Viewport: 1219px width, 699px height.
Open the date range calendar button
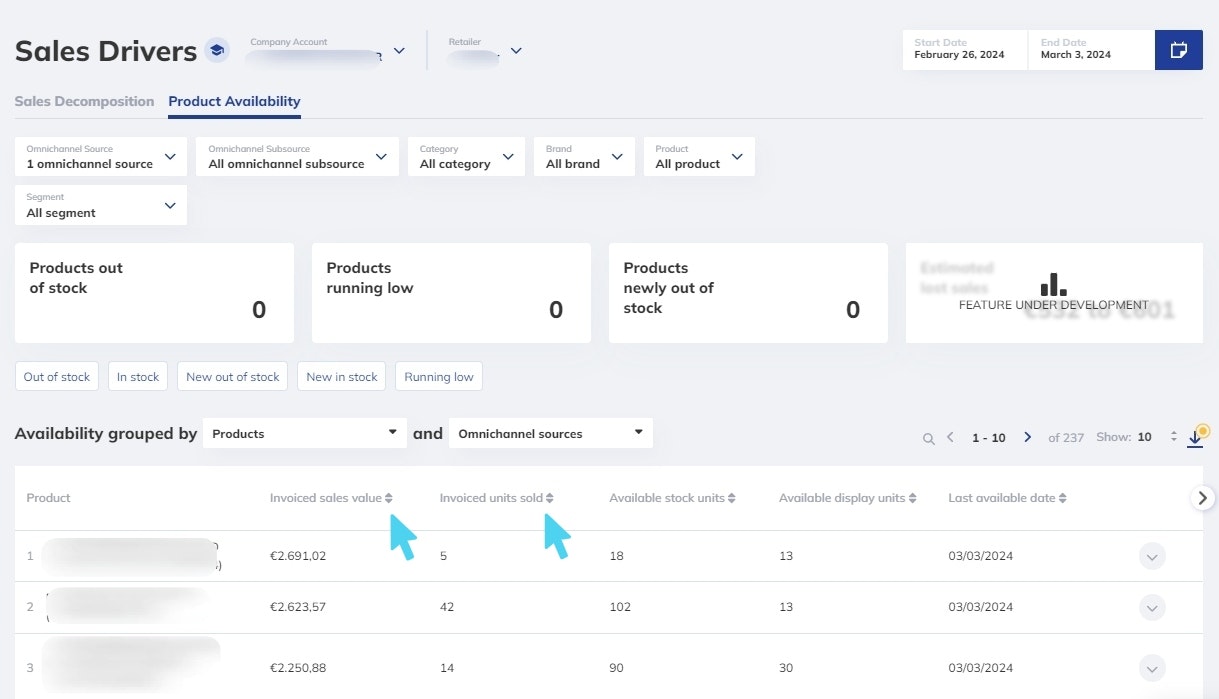tap(1178, 50)
